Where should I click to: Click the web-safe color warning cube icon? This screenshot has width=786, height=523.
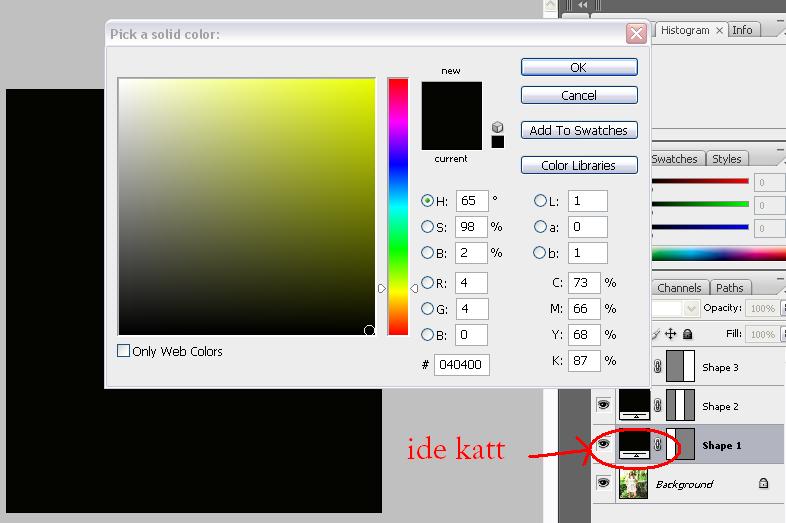(x=497, y=127)
